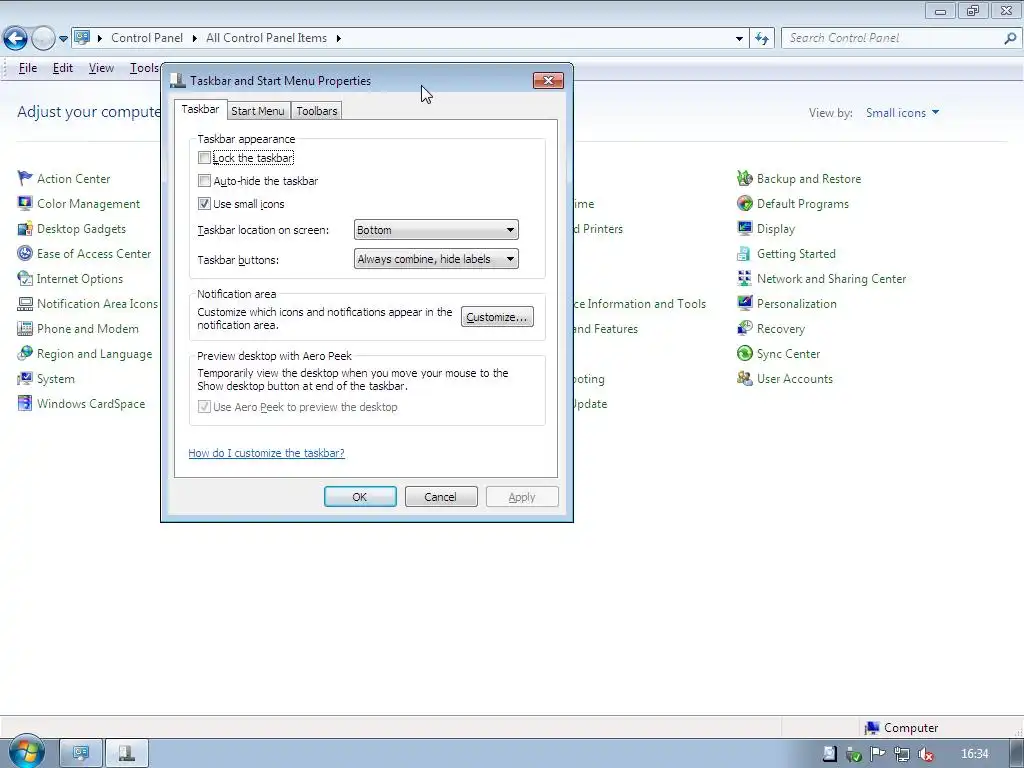Screen dimensions: 1024x768
Task: Open How do I customize the taskbar link
Action: [x=266, y=453]
